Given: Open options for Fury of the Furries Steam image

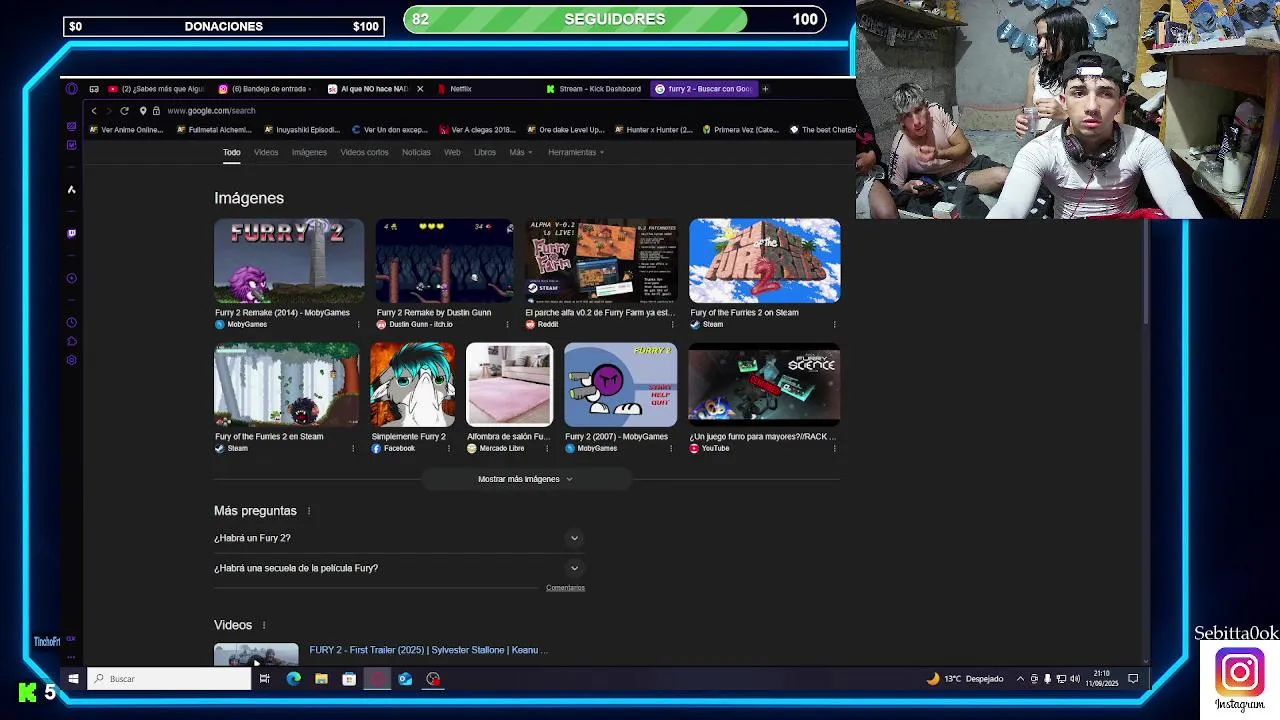Looking at the screenshot, I should point(352,448).
